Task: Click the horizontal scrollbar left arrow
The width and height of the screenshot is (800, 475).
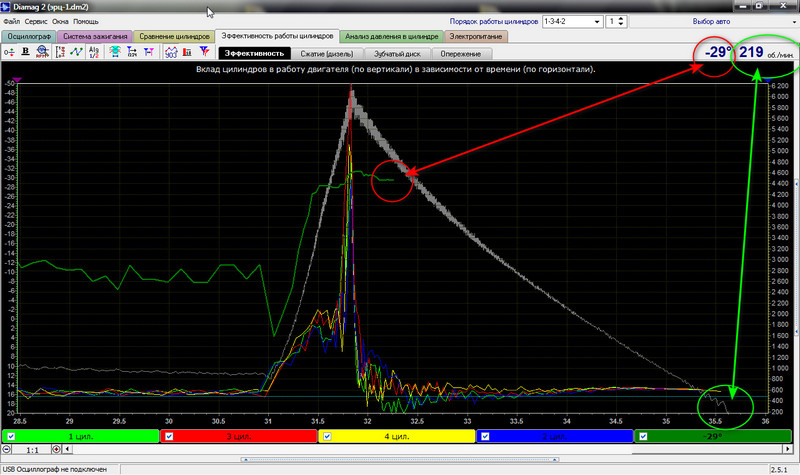Action: [67, 449]
